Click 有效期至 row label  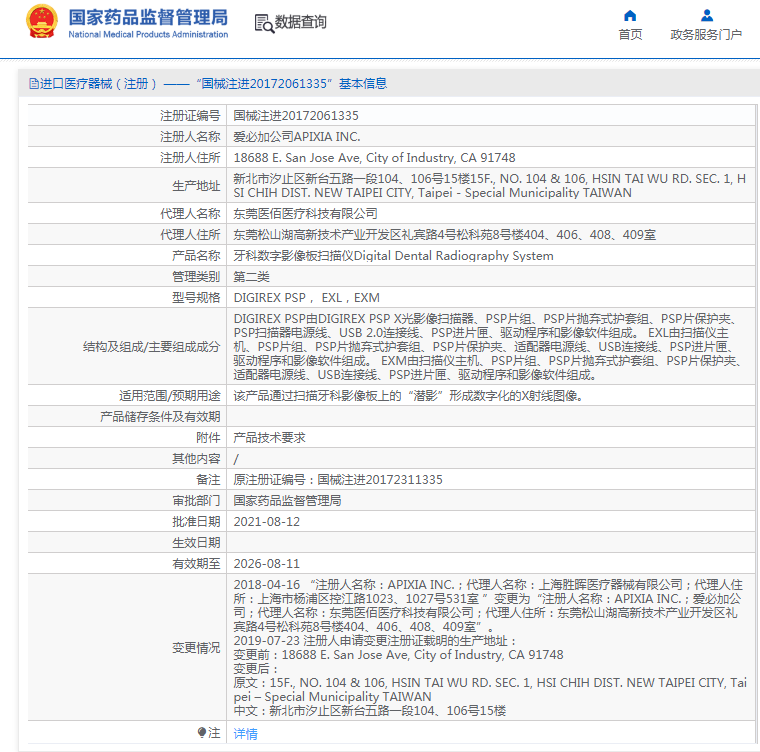196,564
